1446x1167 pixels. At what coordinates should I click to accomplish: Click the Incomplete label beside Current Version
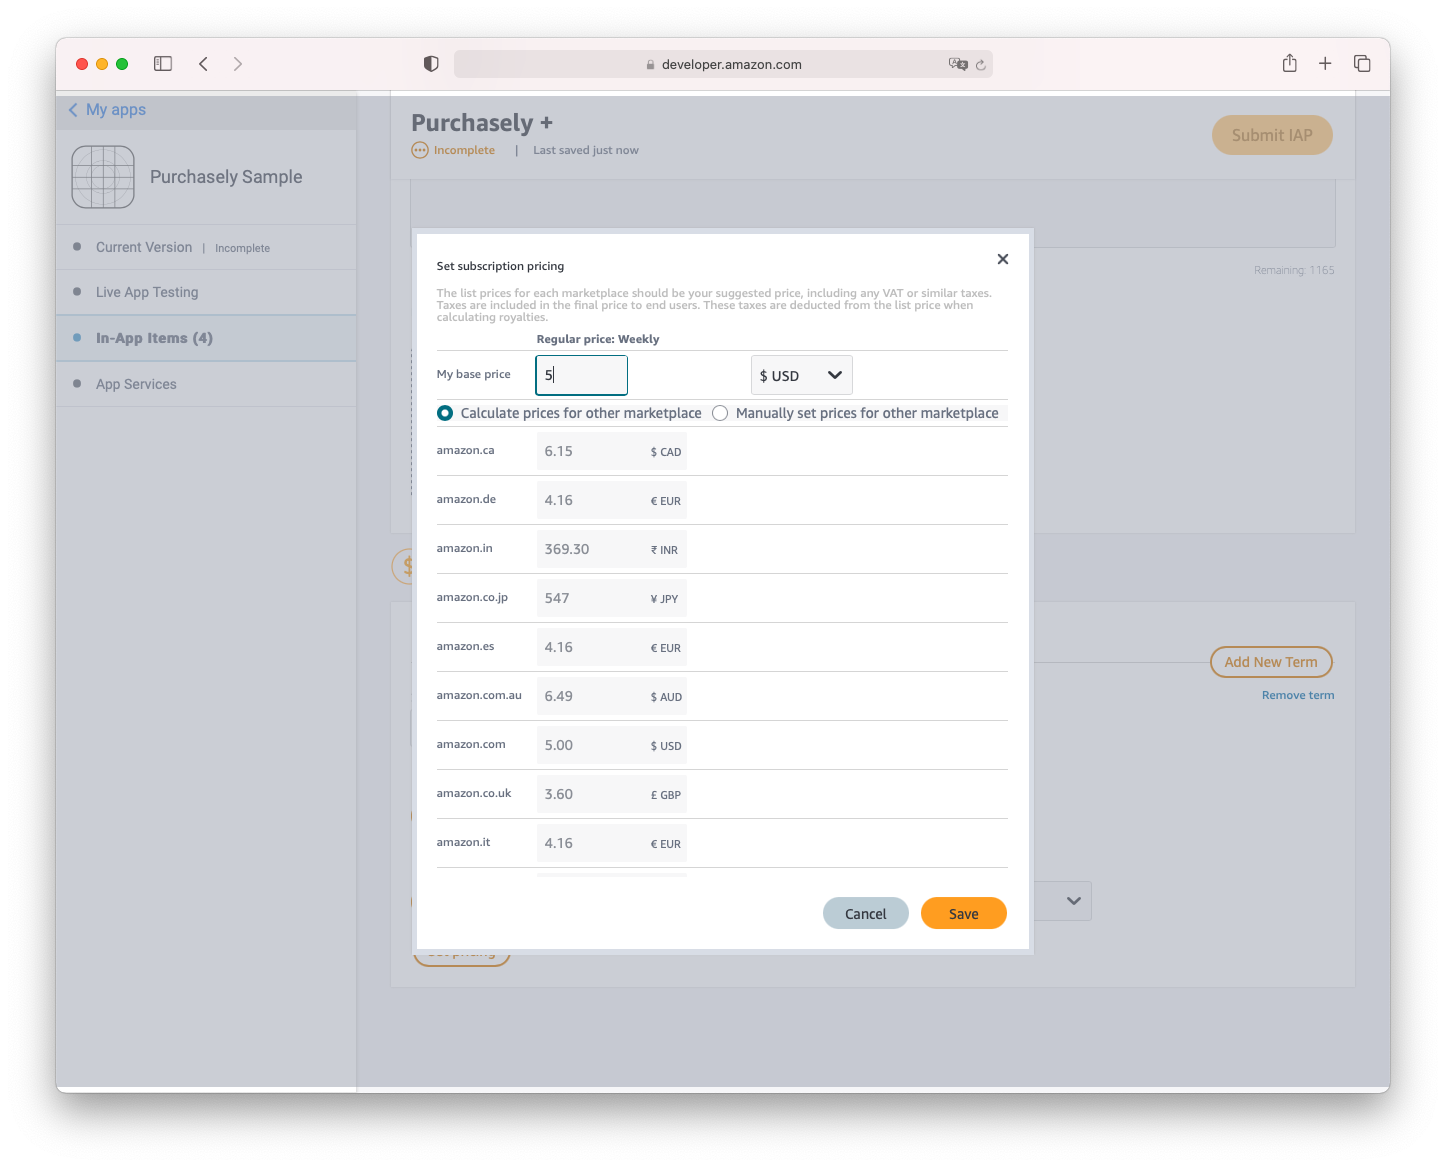coord(242,248)
